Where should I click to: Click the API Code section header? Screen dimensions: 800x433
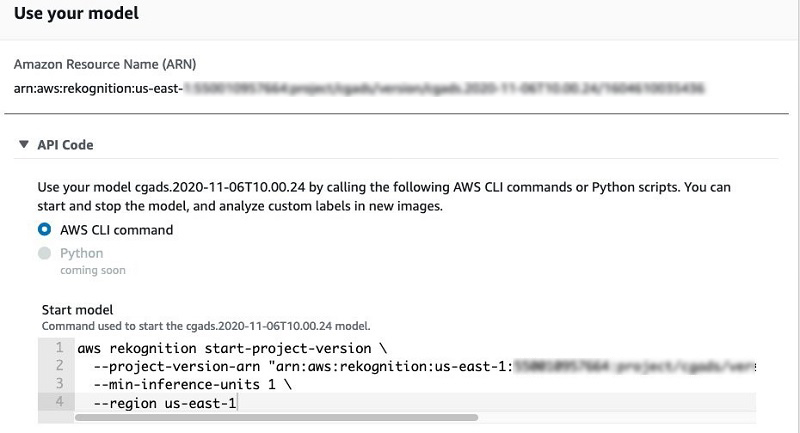(65, 145)
